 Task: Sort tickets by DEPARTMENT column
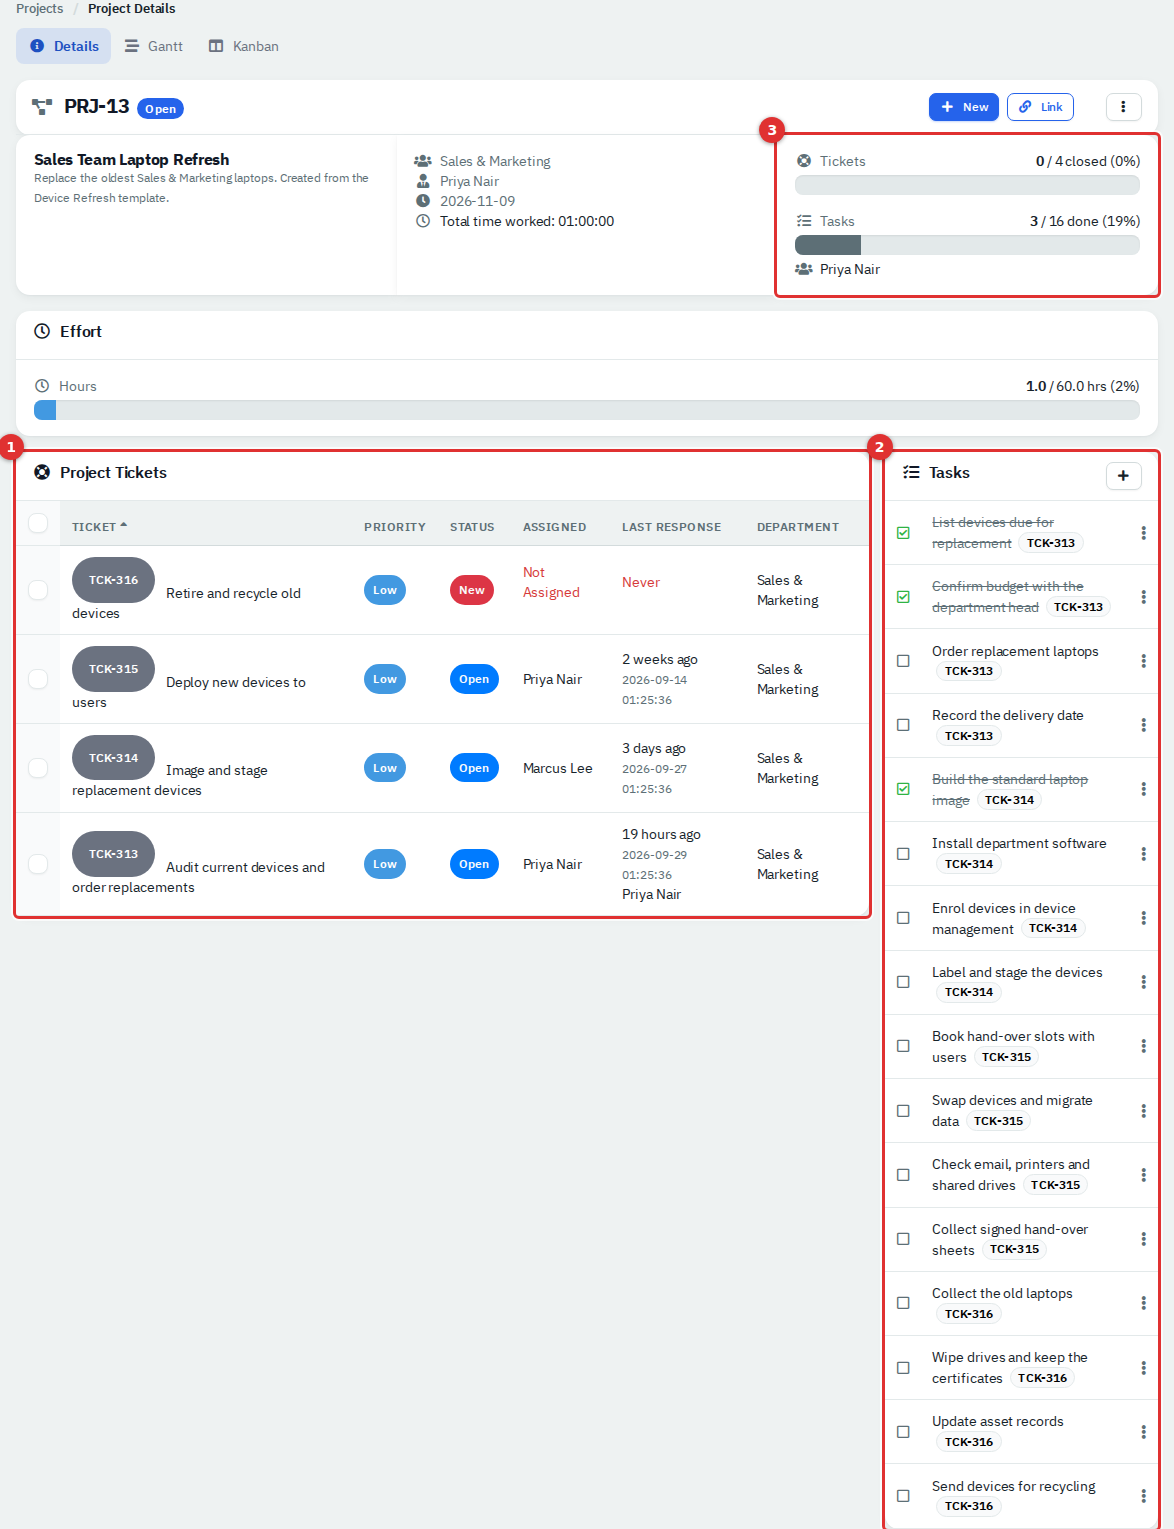(798, 527)
